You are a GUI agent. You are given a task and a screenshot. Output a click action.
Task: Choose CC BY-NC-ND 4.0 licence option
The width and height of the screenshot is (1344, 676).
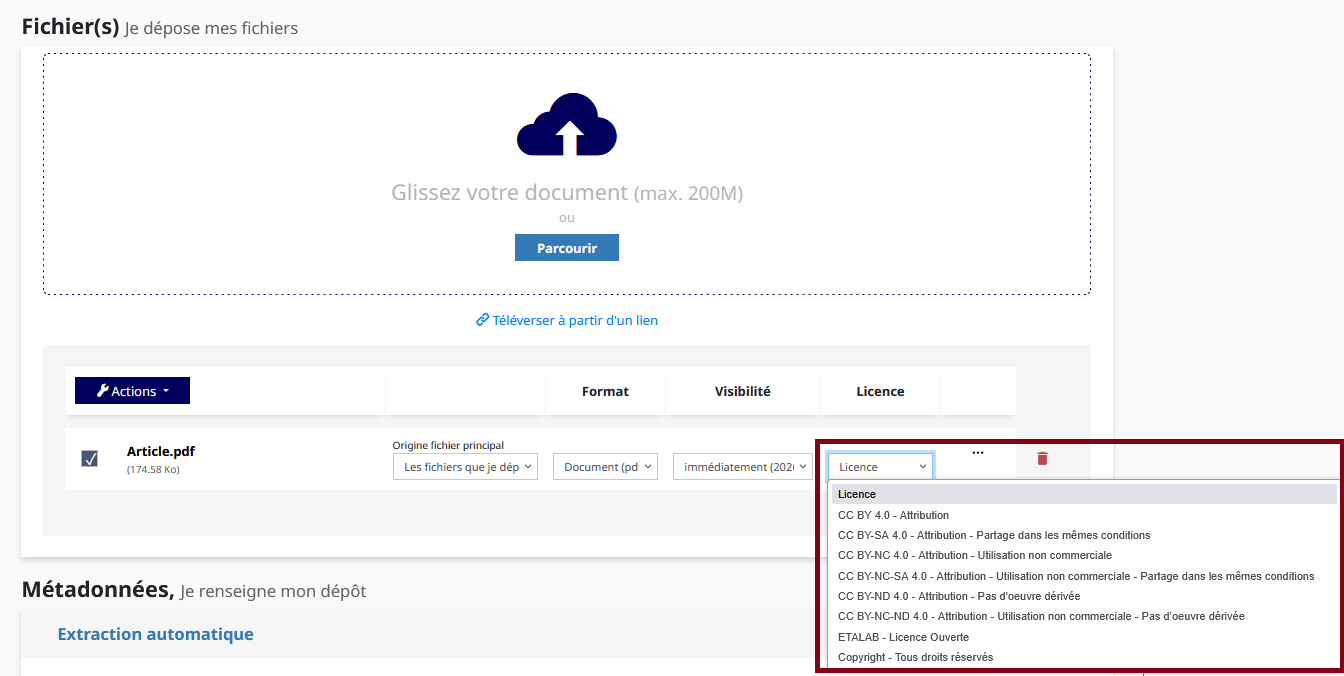tap(1040, 616)
